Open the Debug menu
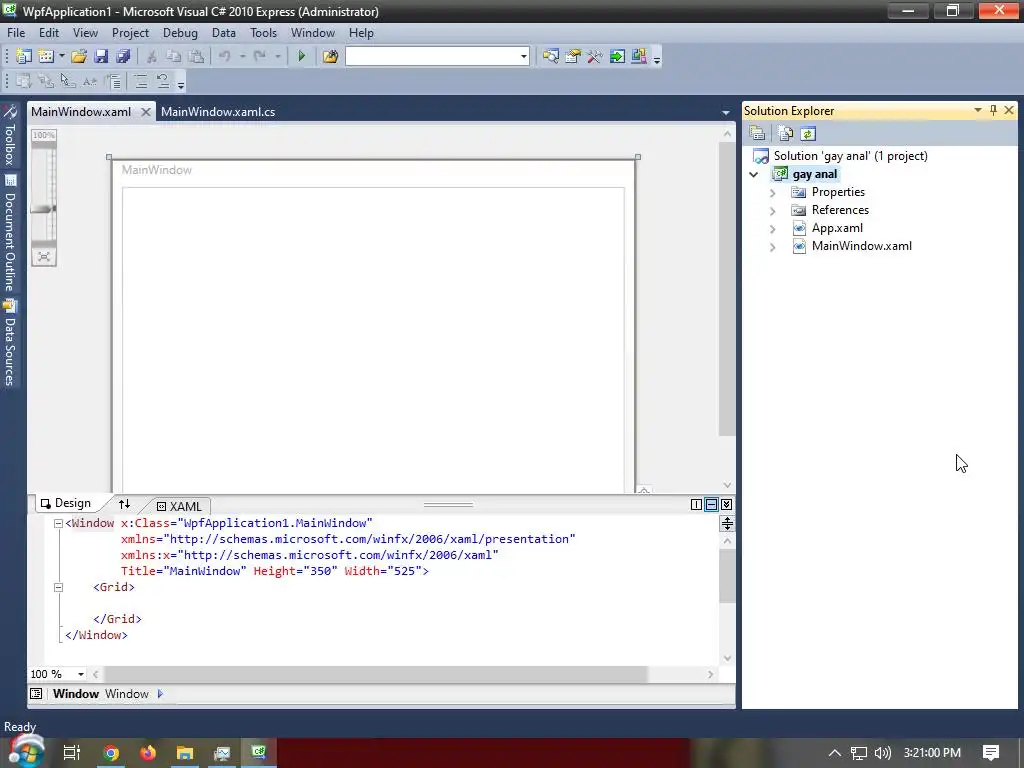Image resolution: width=1024 pixels, height=768 pixels. 180,33
